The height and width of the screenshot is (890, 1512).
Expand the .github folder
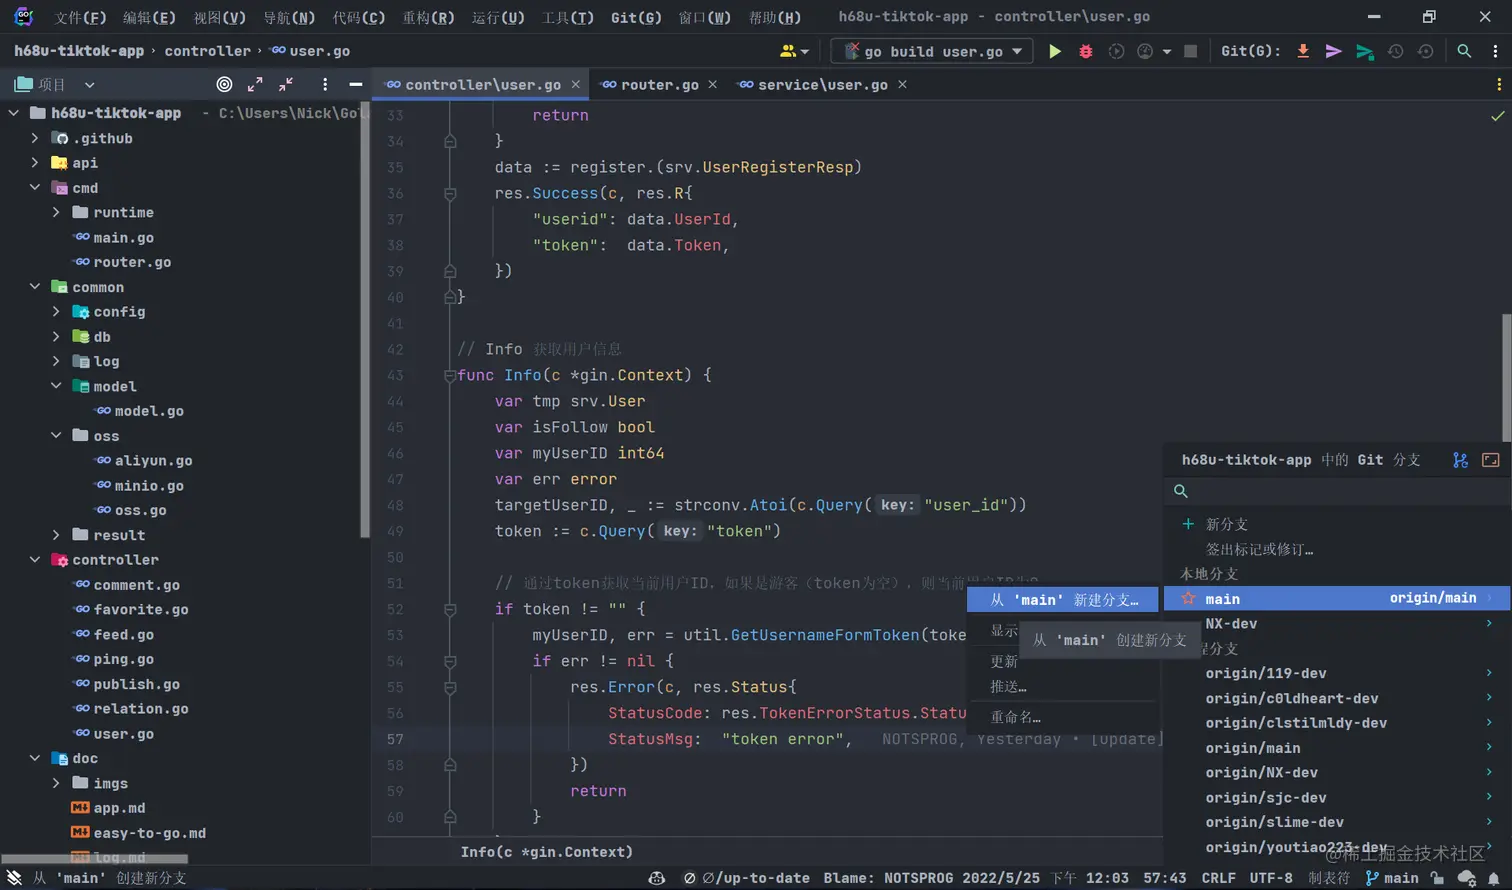click(35, 138)
